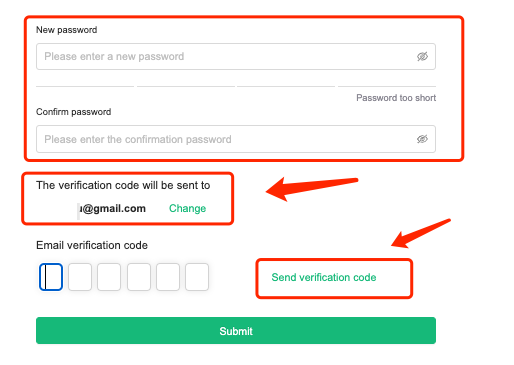This screenshot has width=514, height=365.
Task: Click the first password strength bar segment
Action: point(85,86)
